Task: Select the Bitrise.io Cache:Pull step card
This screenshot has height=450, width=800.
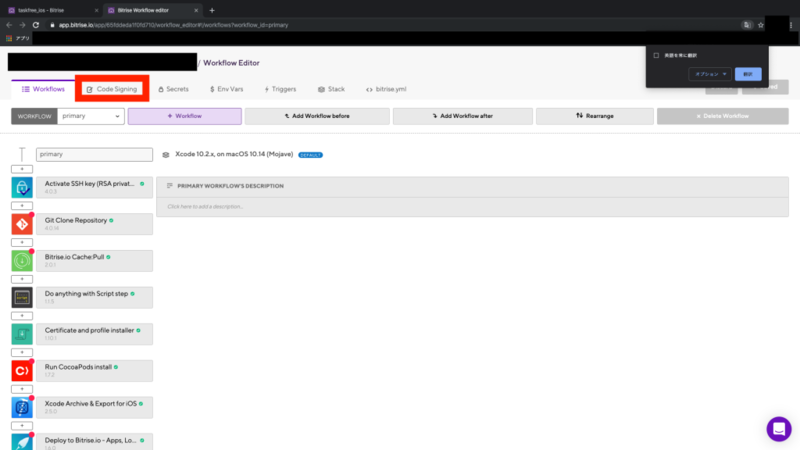Action: (x=94, y=261)
